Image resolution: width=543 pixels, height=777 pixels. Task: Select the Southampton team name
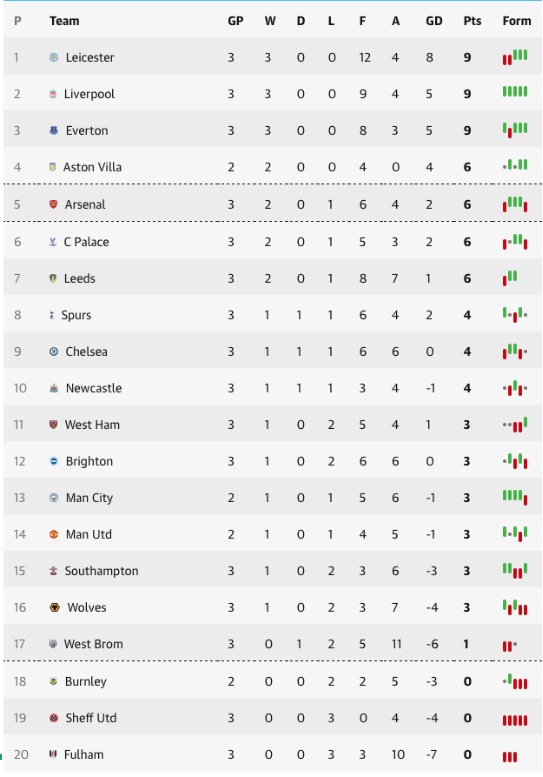pyautogui.click(x=102, y=571)
